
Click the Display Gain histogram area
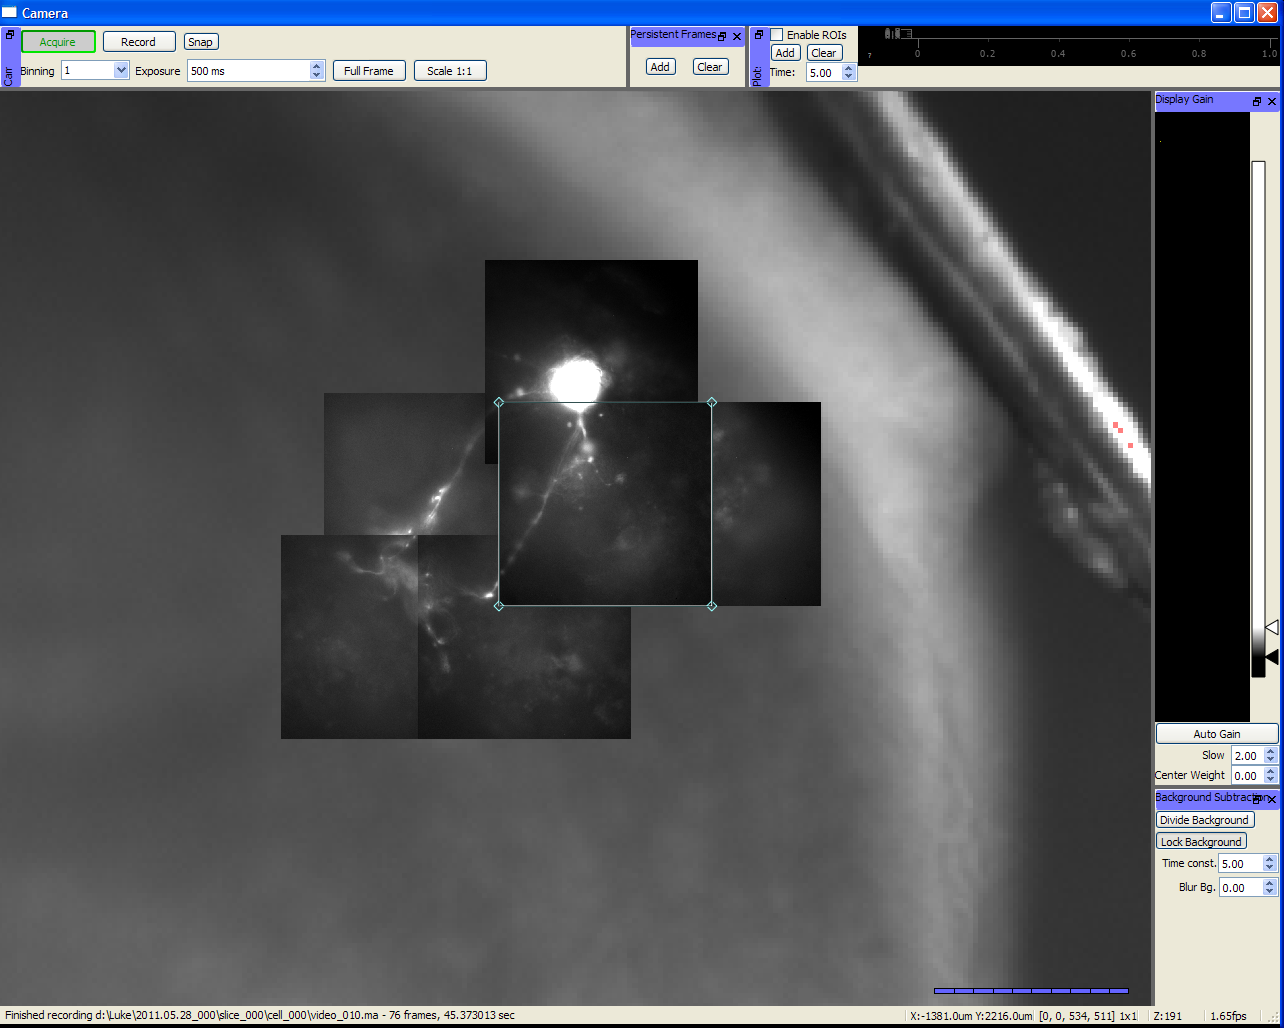pos(1202,415)
